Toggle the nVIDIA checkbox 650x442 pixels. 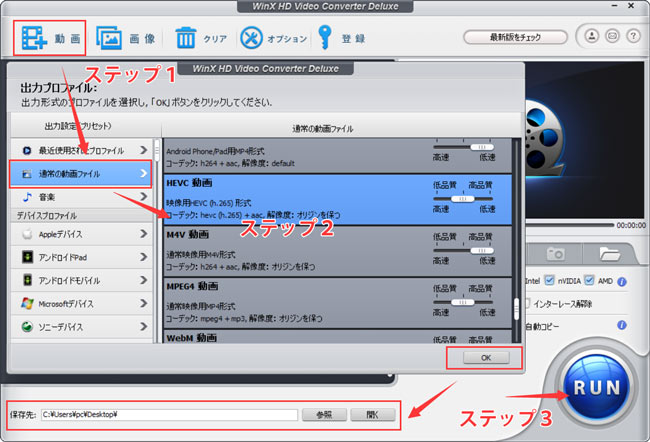tap(549, 280)
